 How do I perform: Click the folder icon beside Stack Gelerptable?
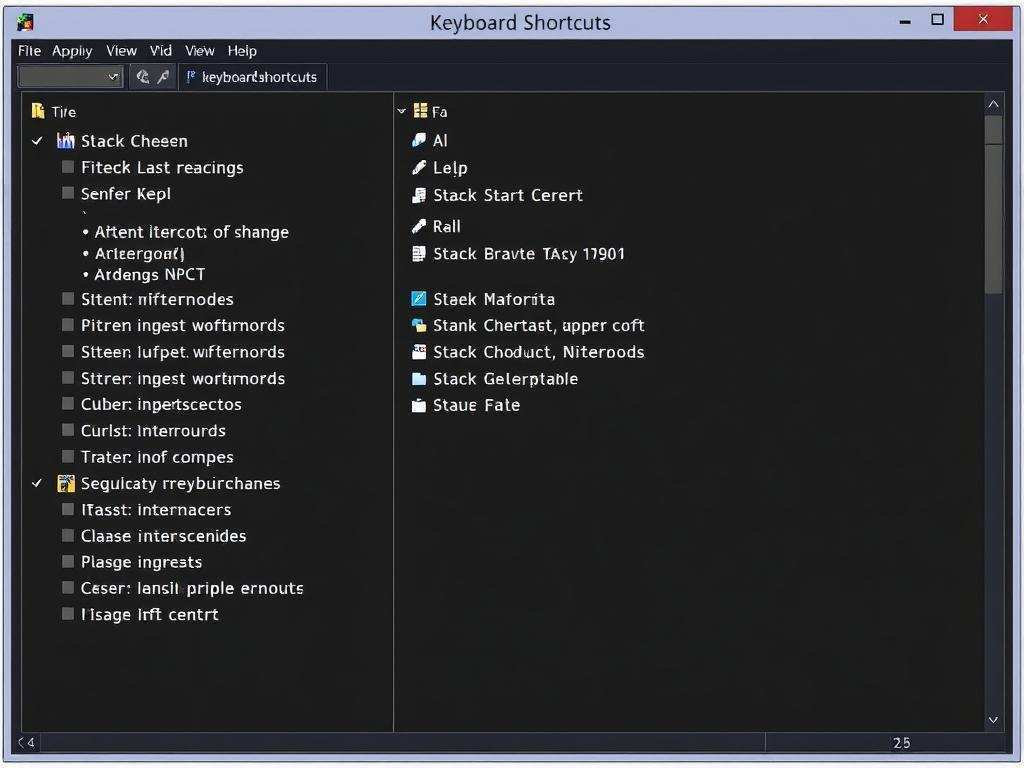(419, 379)
